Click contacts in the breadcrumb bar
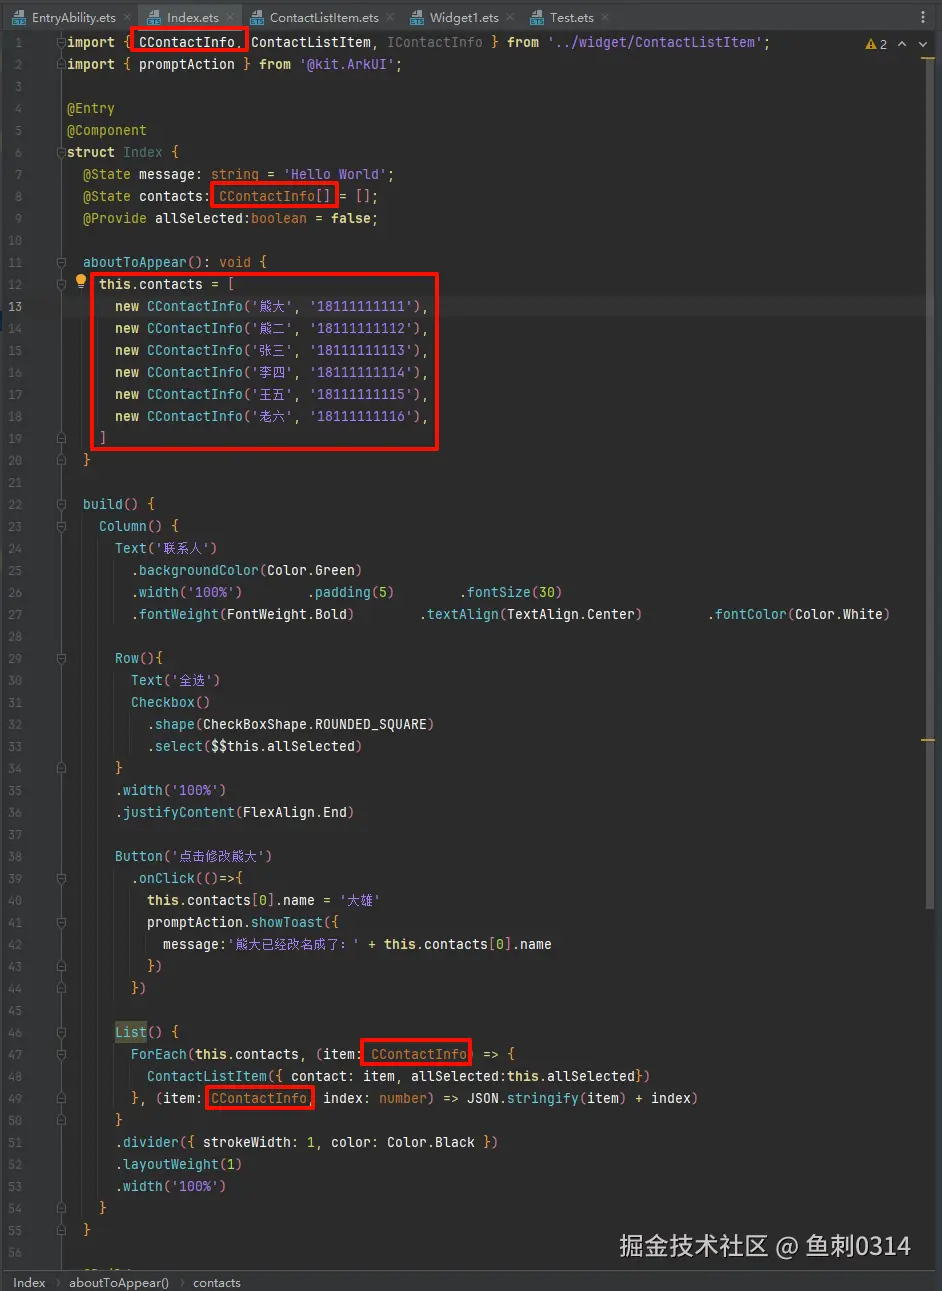The image size is (942, 1291). coord(216,1282)
